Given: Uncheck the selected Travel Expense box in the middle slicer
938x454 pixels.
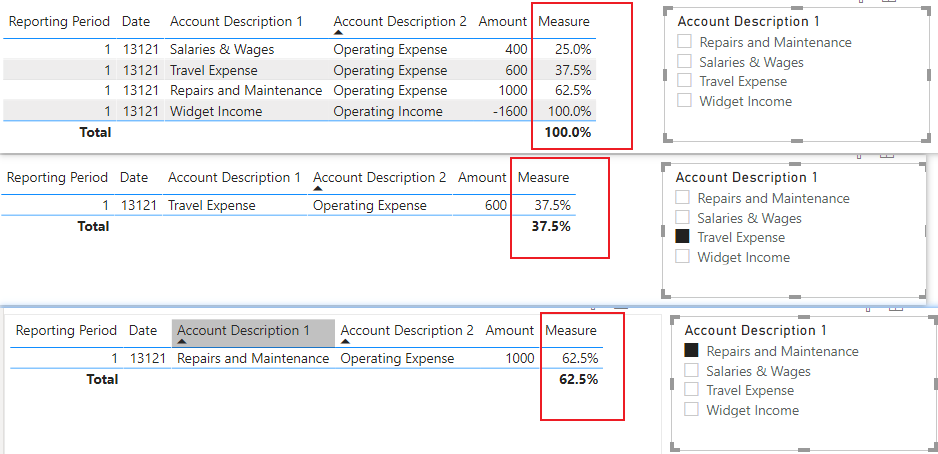Looking at the screenshot, I should pos(683,237).
